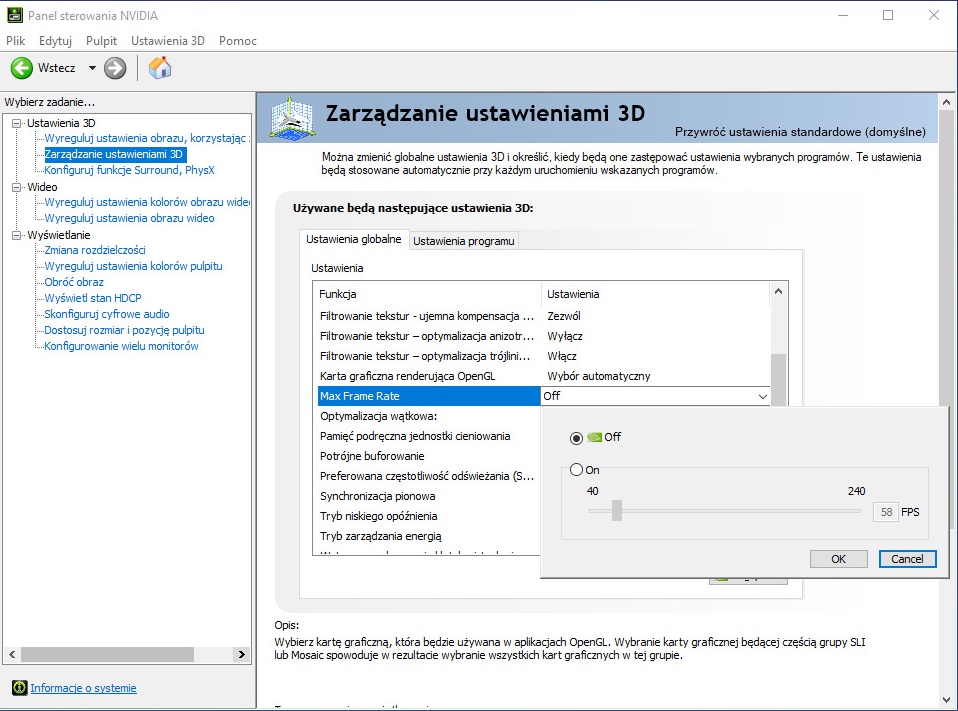Click the settings list scroll-up arrow
The width and height of the screenshot is (958, 711).
(778, 291)
